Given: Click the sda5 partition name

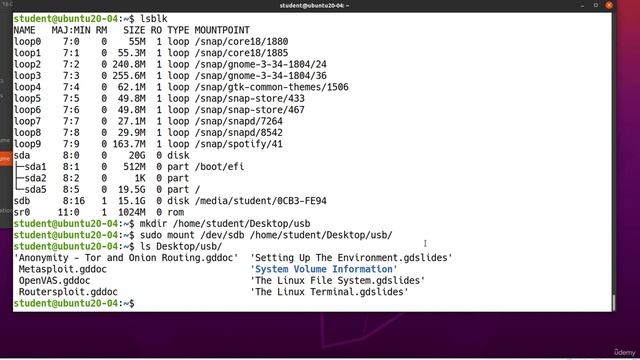Looking at the screenshot, I should [x=36, y=190].
